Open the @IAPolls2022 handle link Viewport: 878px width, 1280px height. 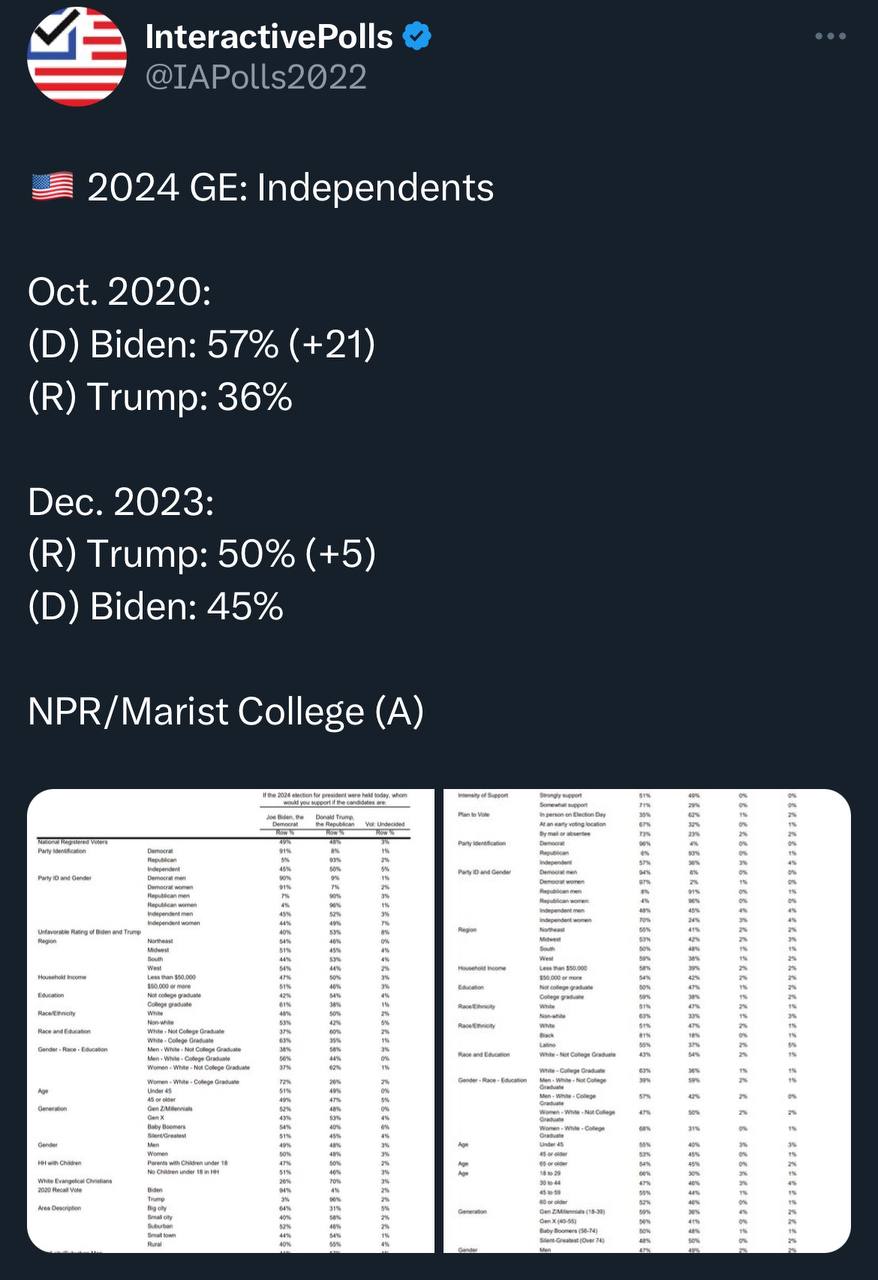[x=256, y=77]
